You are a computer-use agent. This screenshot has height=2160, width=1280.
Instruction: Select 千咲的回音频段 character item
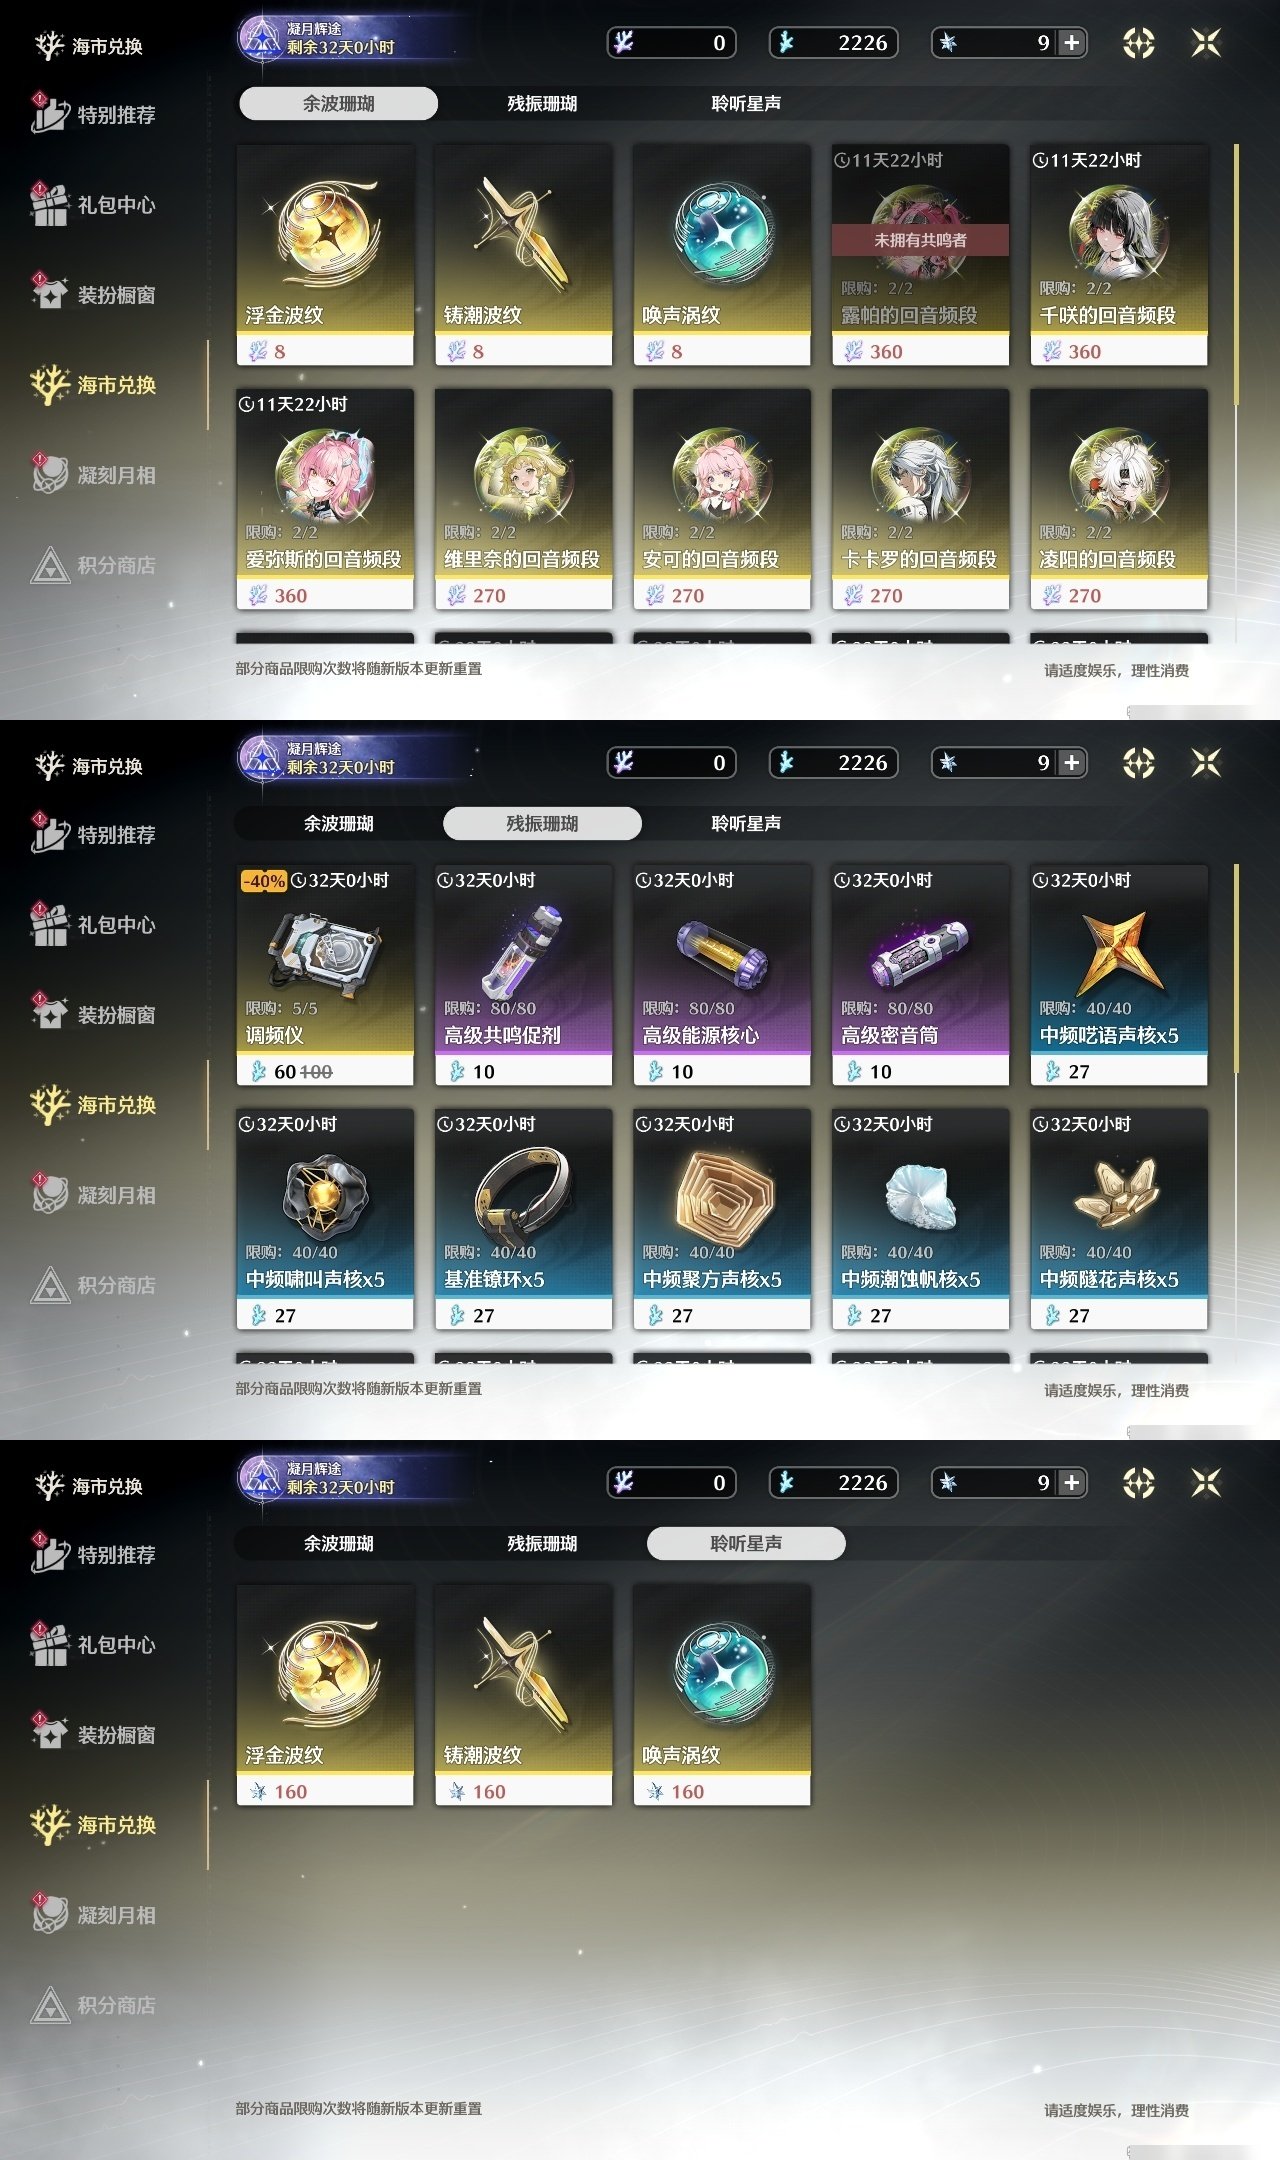point(1119,255)
